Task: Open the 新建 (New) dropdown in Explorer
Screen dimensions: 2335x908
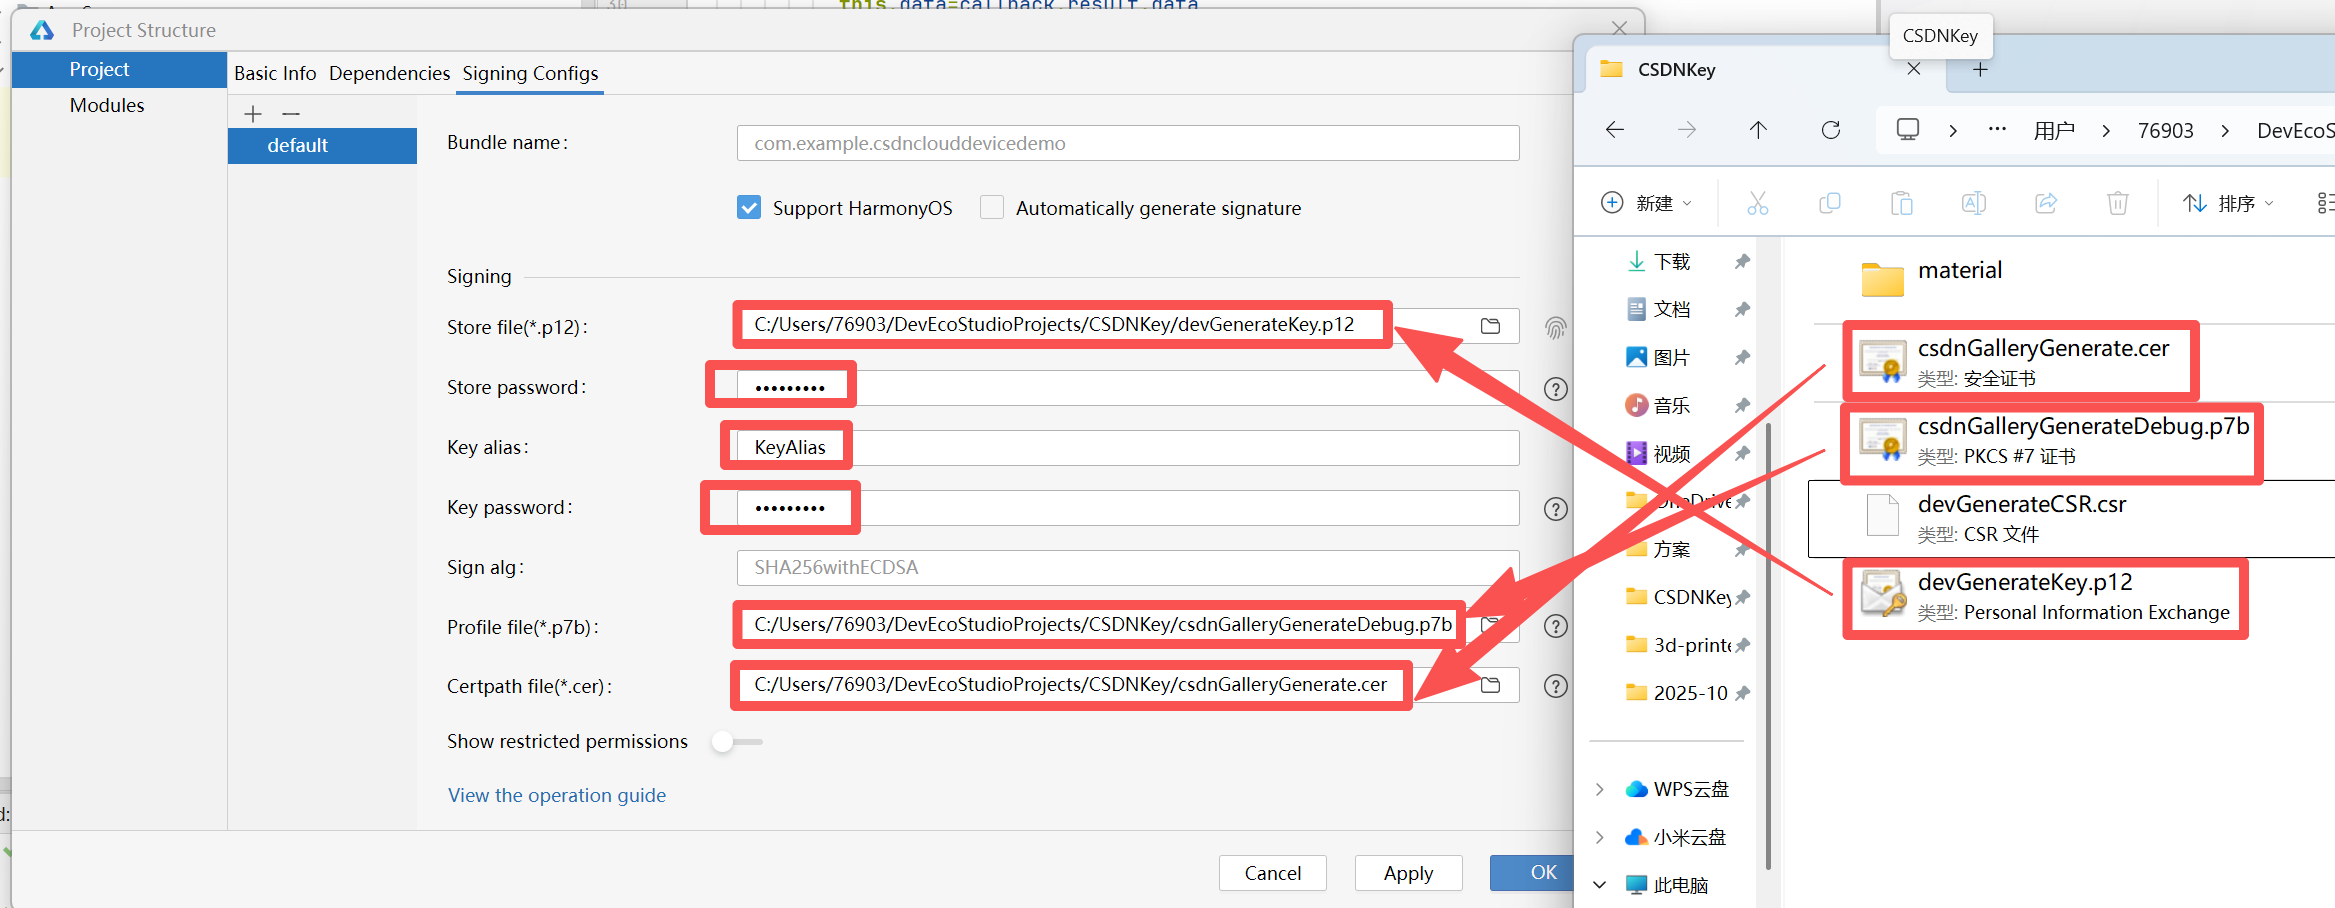Action: pyautogui.click(x=1646, y=203)
